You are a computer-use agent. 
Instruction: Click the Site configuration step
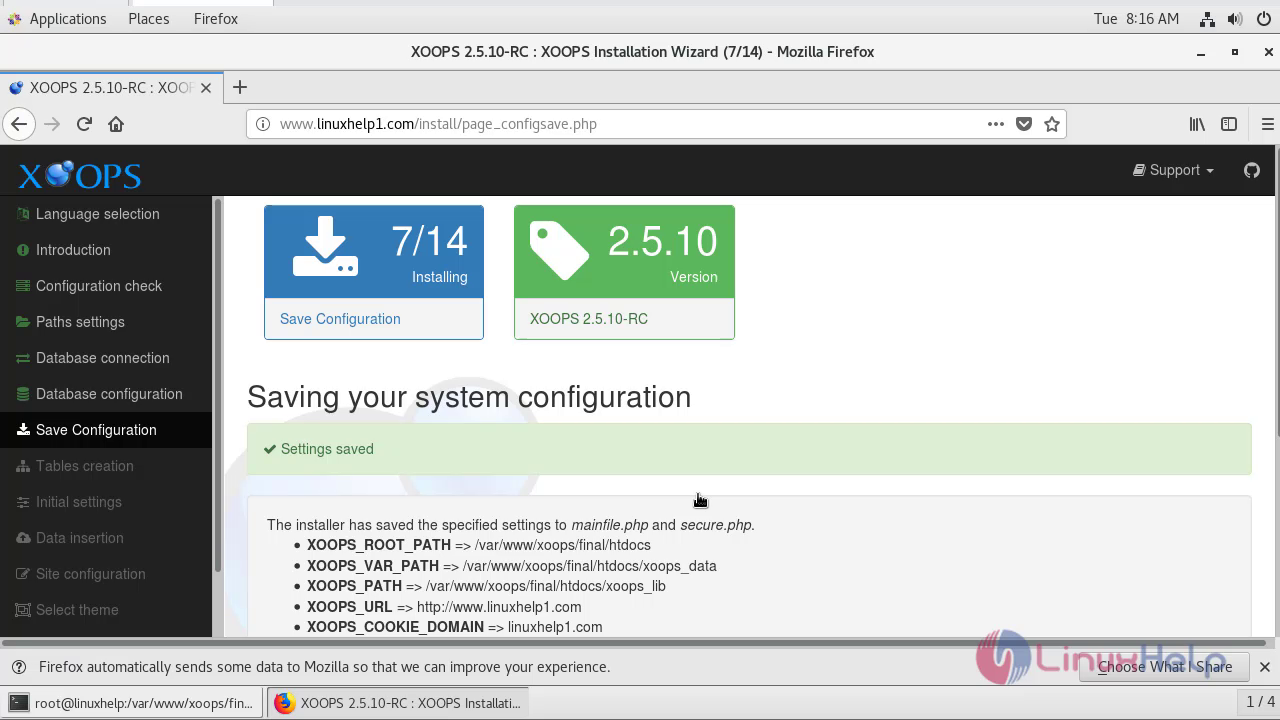pyautogui.click(x=90, y=574)
